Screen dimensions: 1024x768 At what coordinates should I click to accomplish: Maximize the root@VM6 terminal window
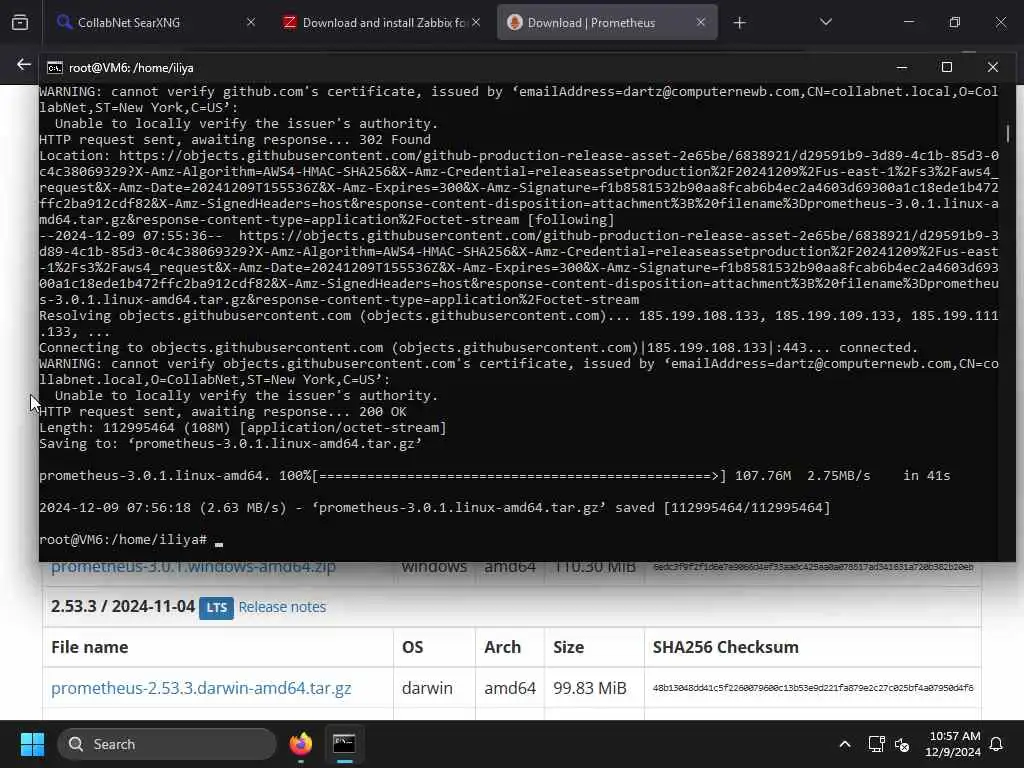tap(946, 67)
